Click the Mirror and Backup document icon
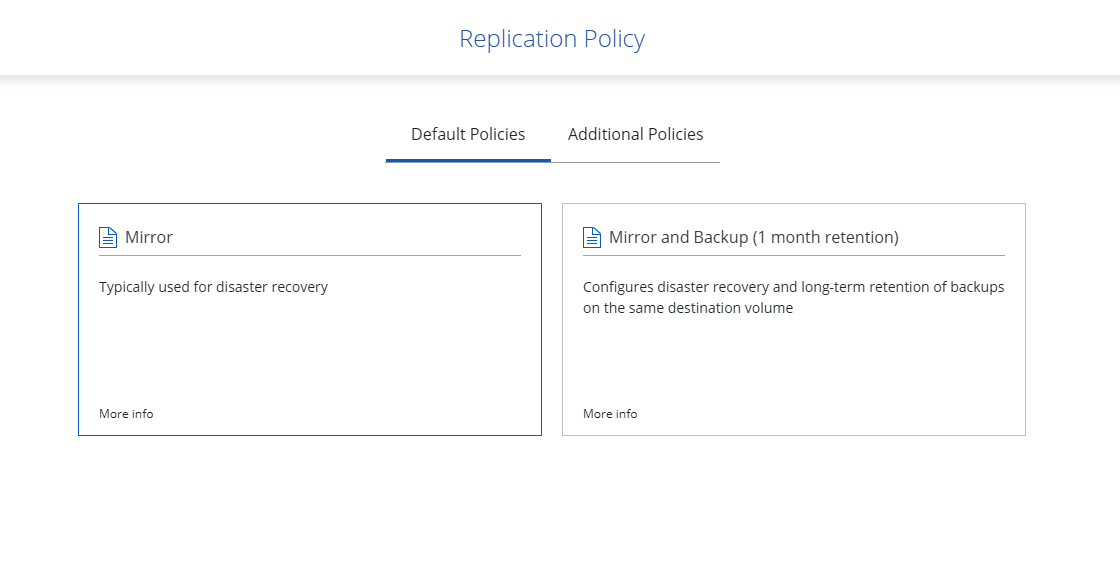 [x=592, y=238]
